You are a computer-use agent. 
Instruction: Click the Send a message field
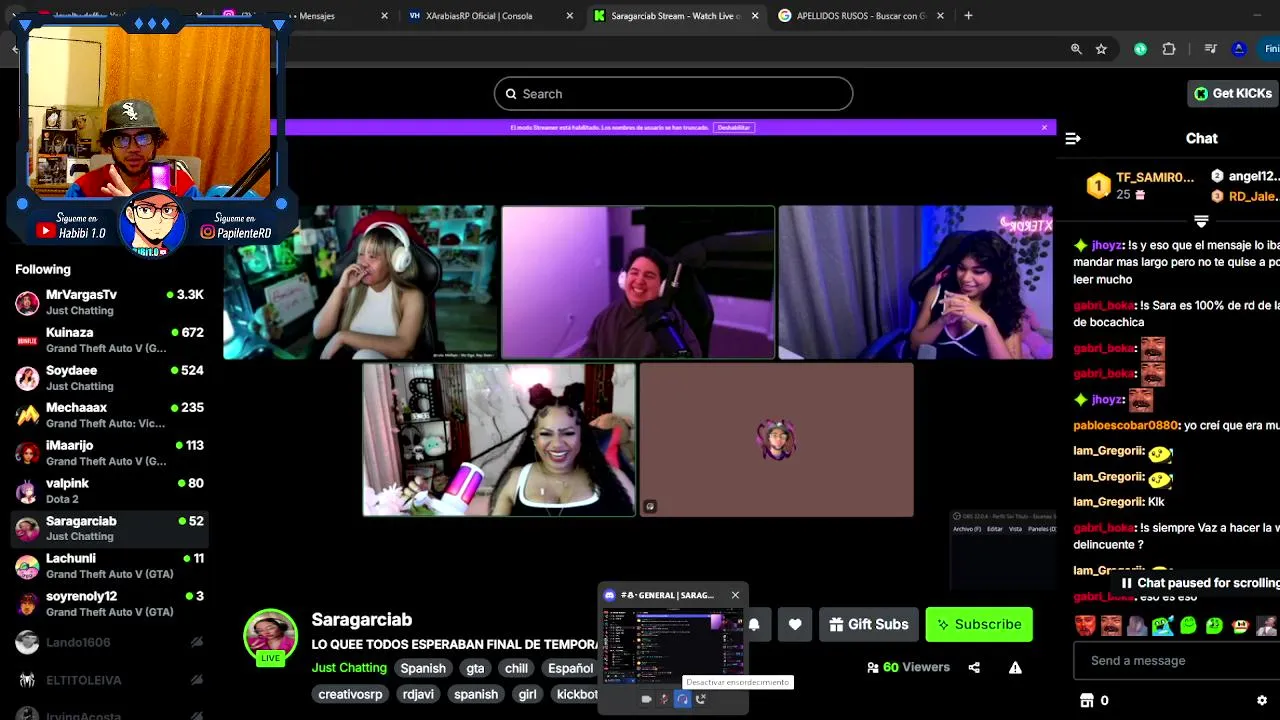point(1176,660)
